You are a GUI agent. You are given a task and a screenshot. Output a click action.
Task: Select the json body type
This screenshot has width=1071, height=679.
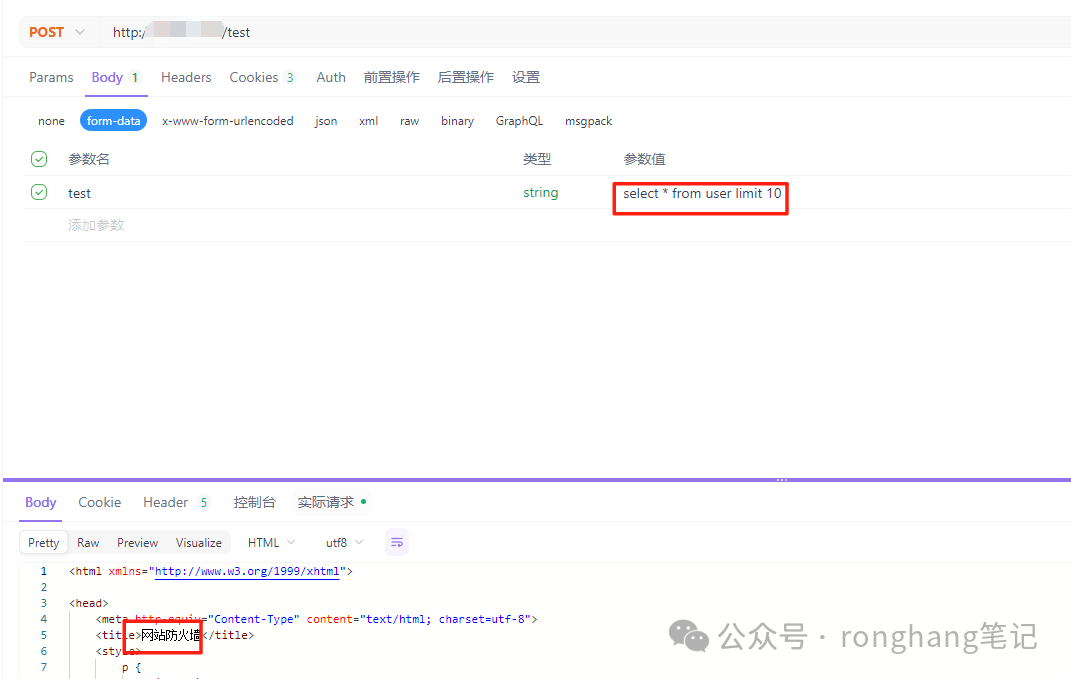click(x=326, y=121)
